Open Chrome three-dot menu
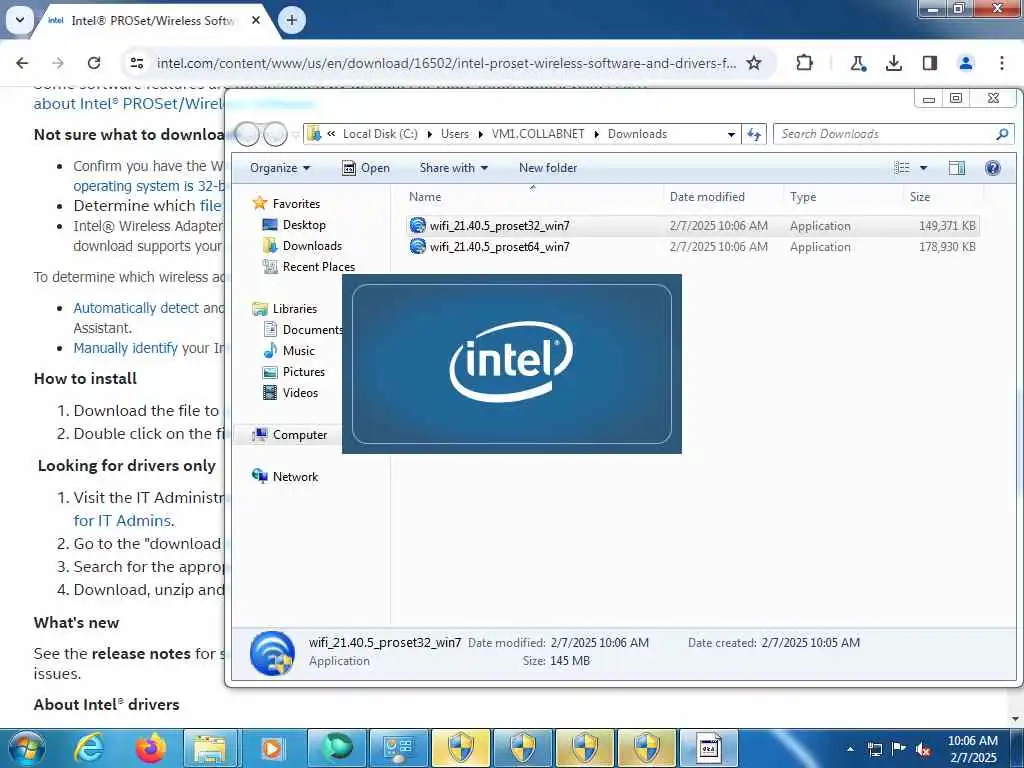Viewport: 1024px width, 768px height. 1001,63
